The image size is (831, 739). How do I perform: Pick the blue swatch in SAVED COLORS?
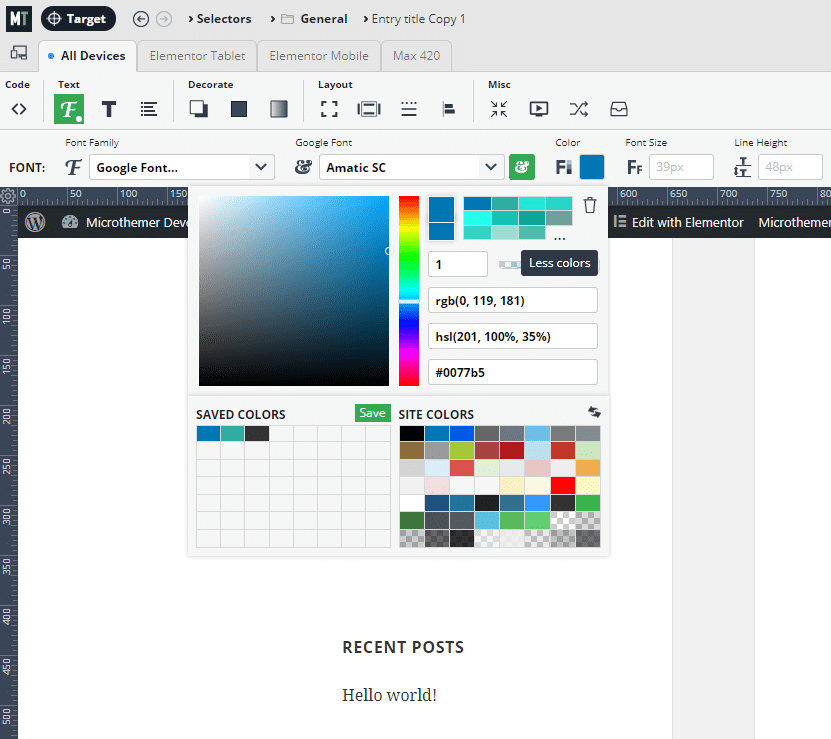[205, 432]
